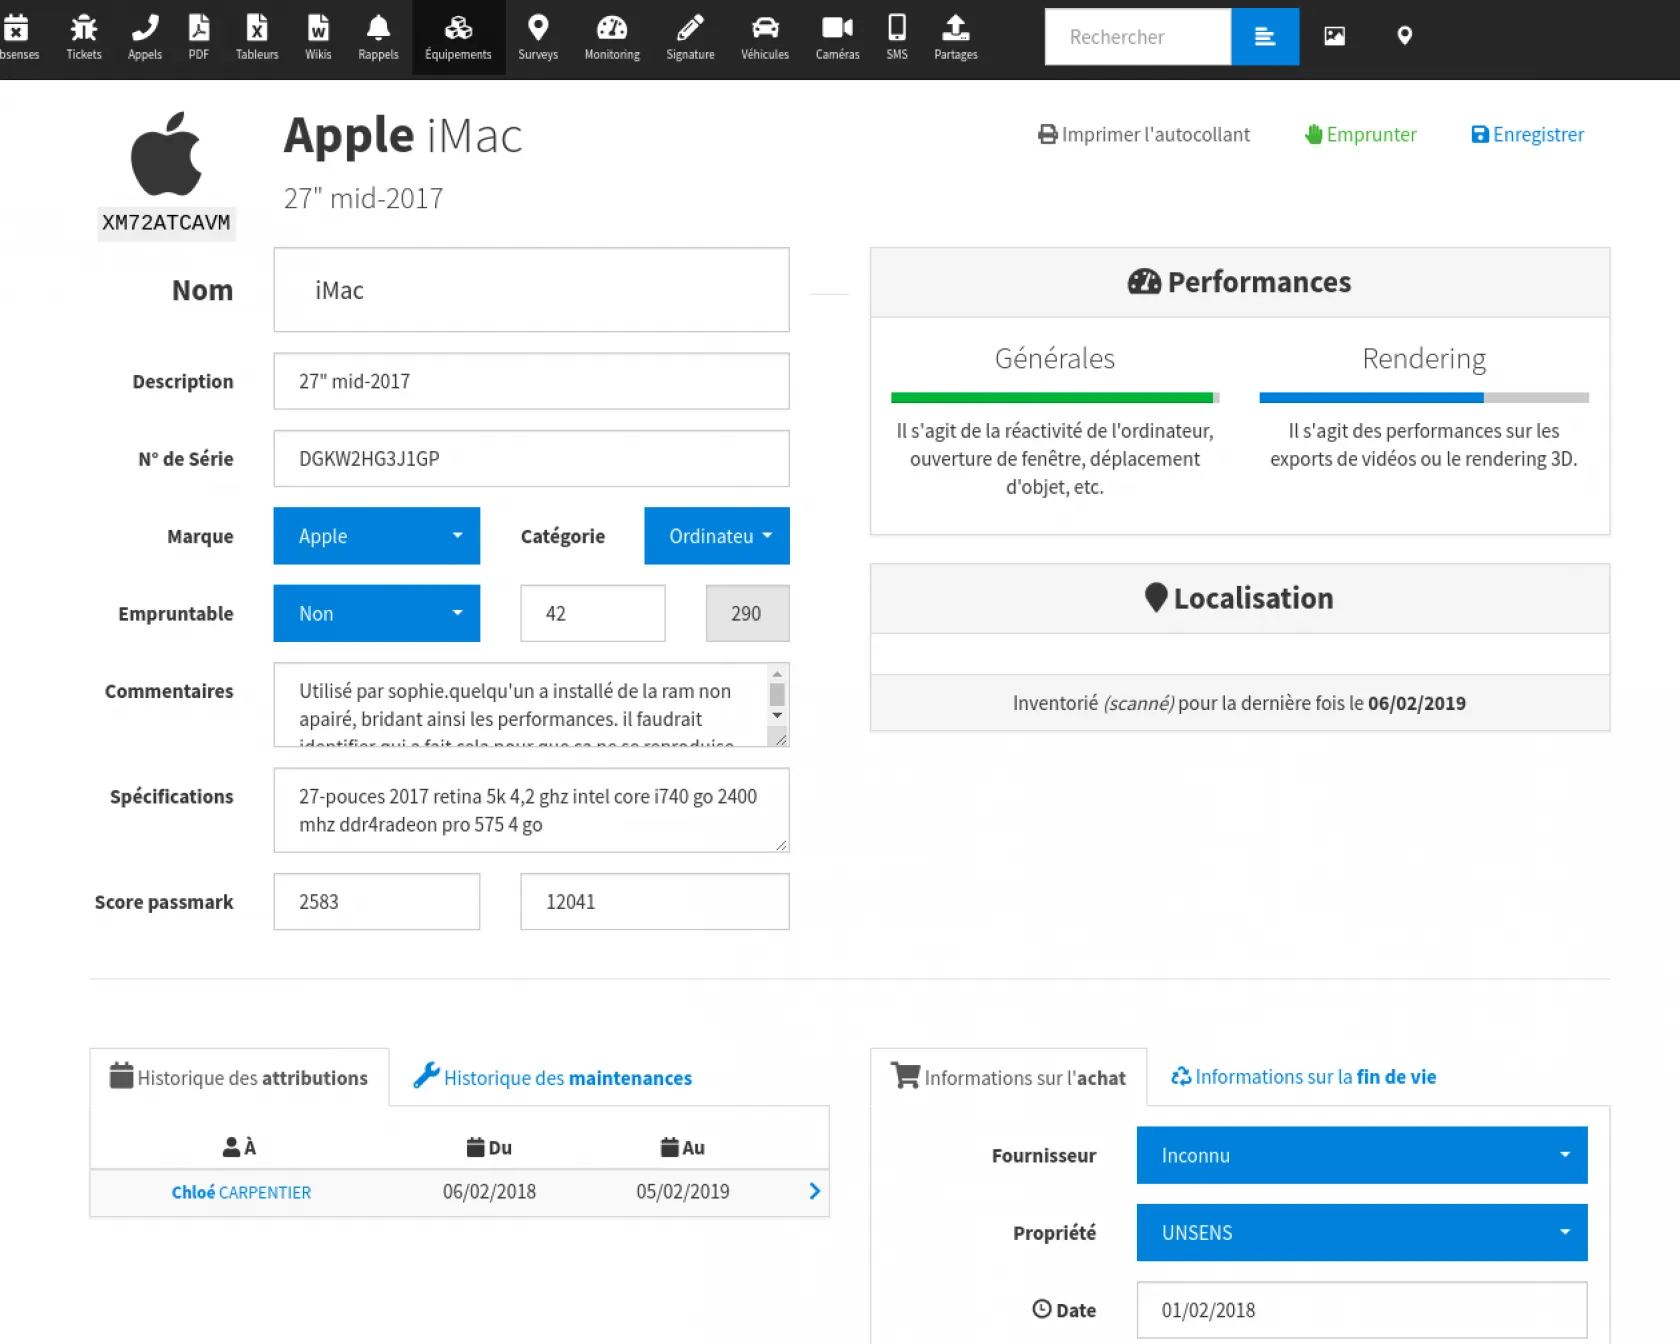Viewport: 1680px width, 1344px height.
Task: Click the Rendering performance bar
Action: pyautogui.click(x=1423, y=398)
